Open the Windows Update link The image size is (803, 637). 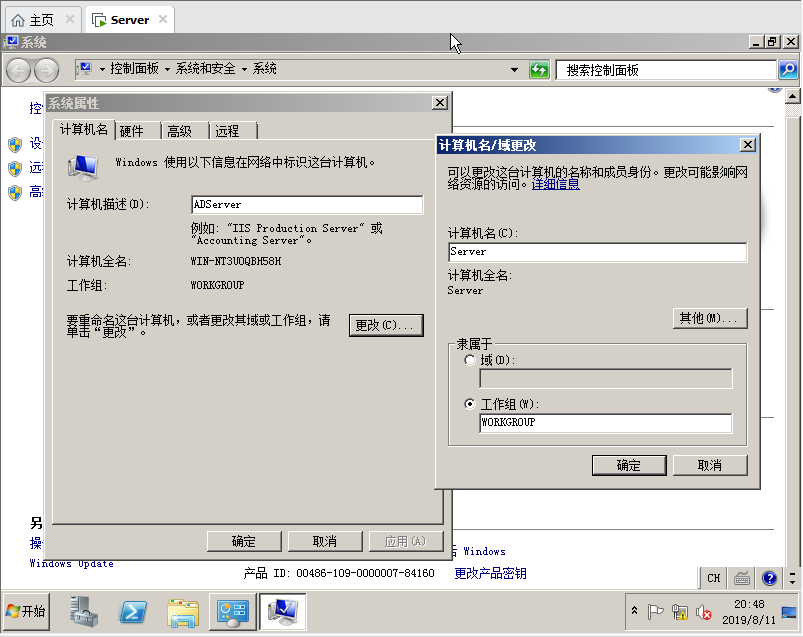[71, 563]
